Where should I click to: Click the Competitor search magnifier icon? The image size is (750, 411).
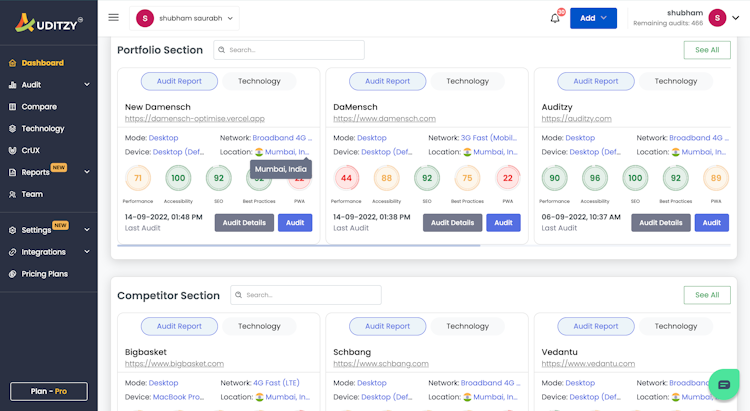click(x=238, y=295)
